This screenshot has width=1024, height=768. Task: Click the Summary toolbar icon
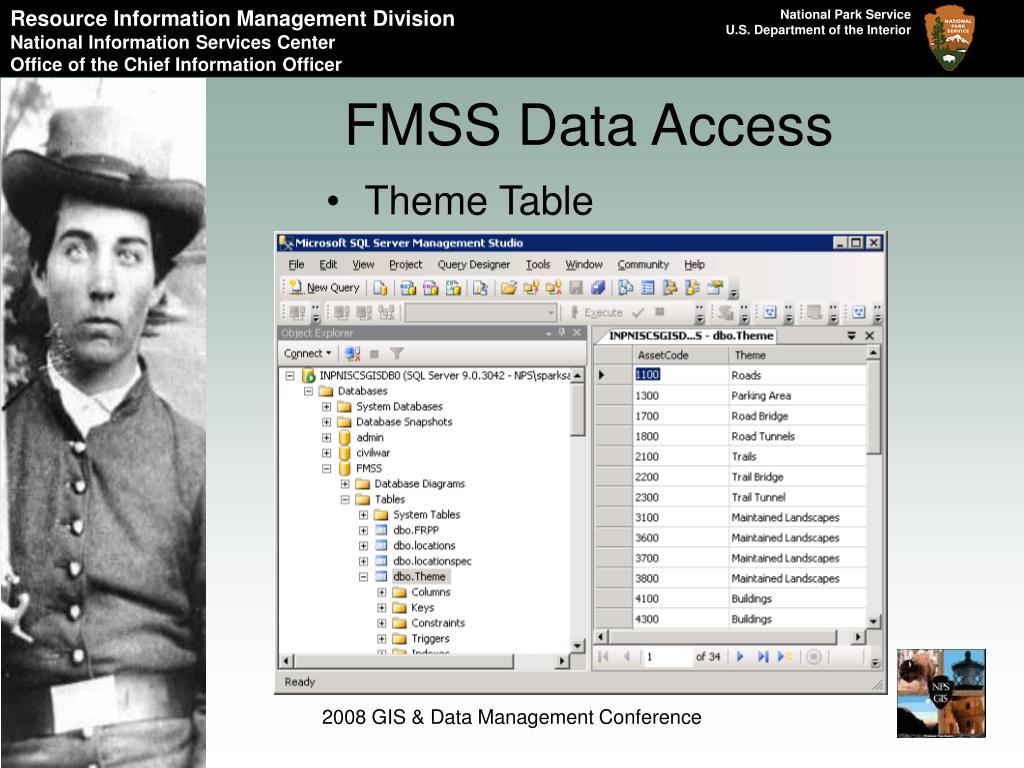tap(648, 288)
